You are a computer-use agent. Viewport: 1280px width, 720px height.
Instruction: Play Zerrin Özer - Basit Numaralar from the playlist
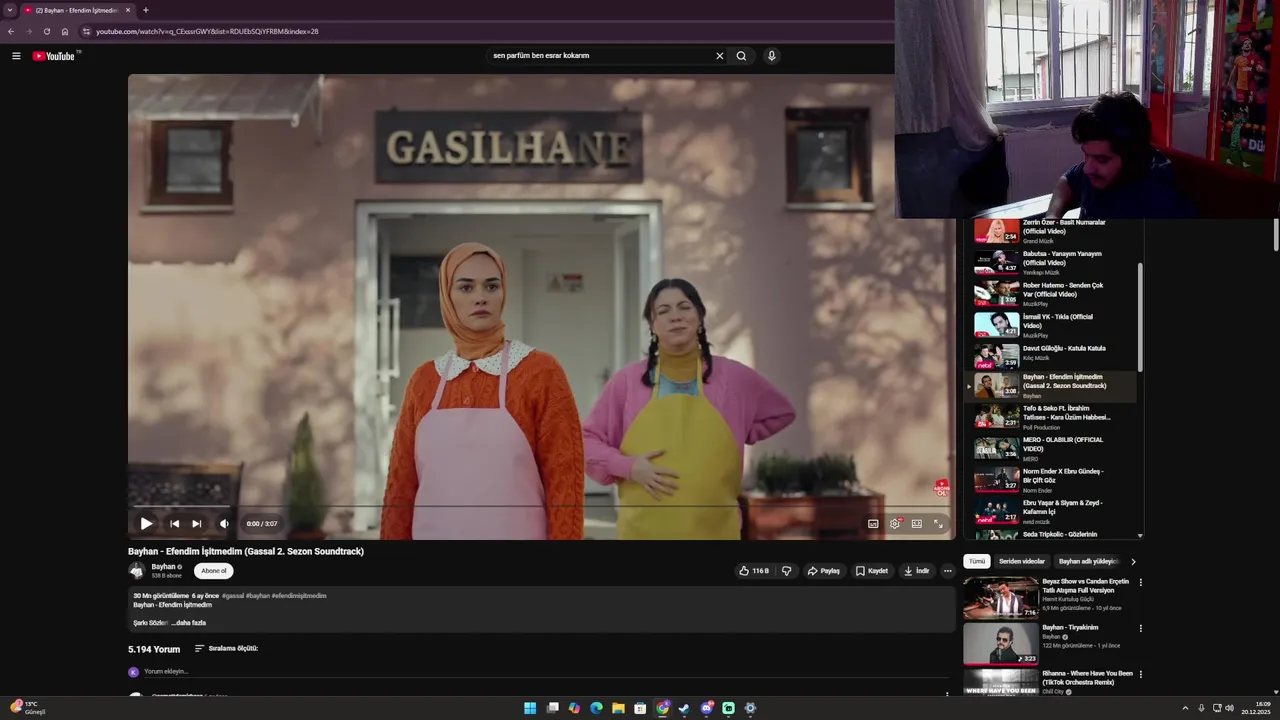coord(1050,231)
